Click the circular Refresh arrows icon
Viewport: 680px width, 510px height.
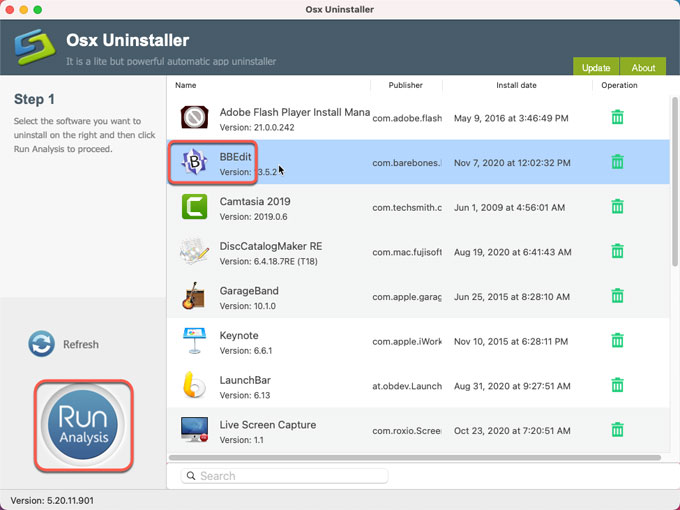41,344
